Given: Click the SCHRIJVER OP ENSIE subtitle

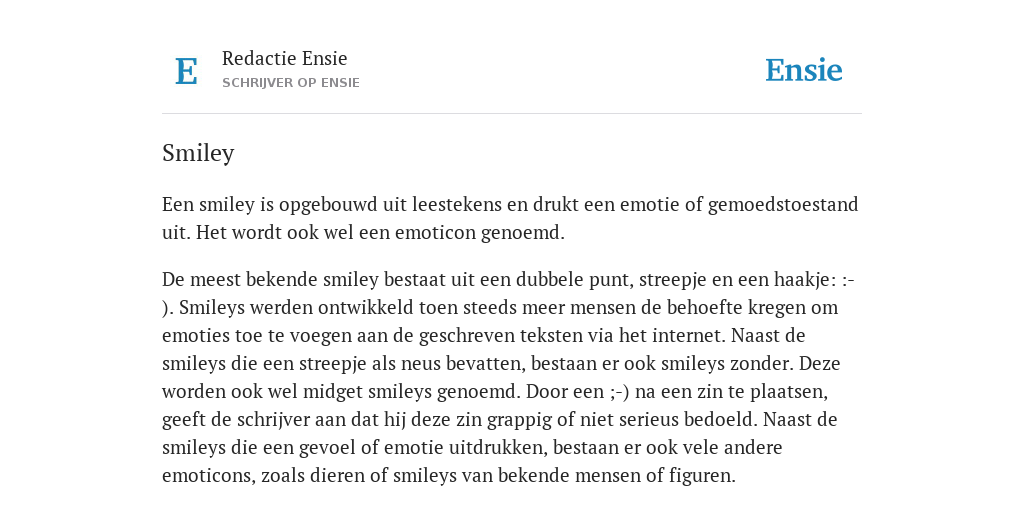Looking at the screenshot, I should point(291,83).
